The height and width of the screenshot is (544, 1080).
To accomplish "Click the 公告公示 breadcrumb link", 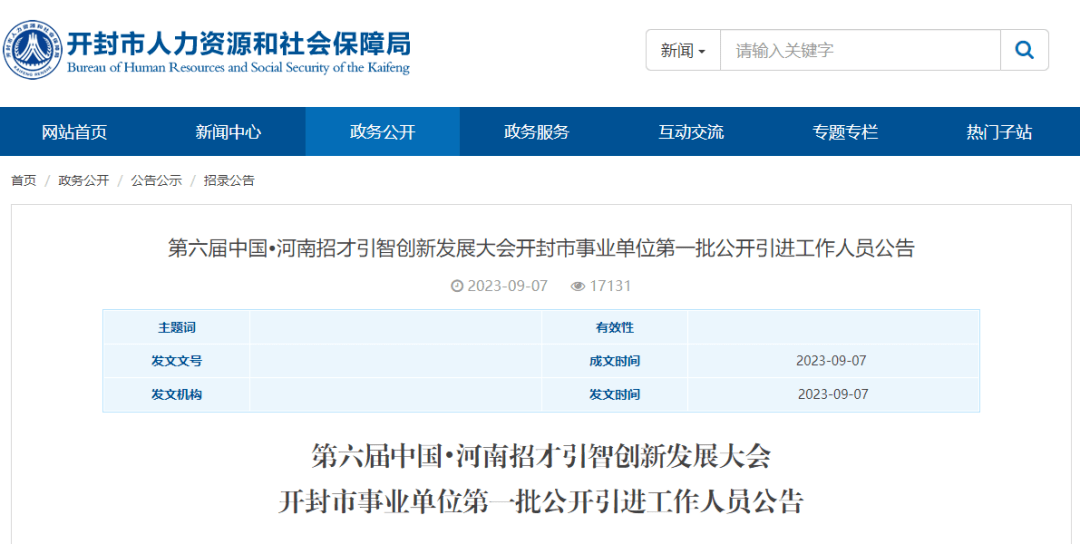I will tap(156, 180).
